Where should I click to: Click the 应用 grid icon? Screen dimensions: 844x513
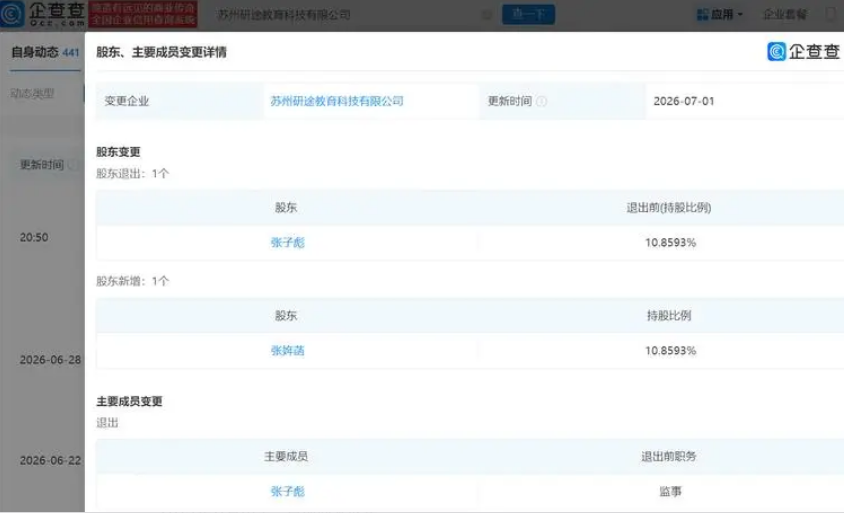702,15
